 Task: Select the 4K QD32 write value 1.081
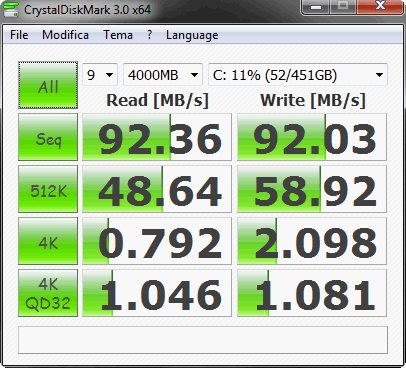click(312, 293)
